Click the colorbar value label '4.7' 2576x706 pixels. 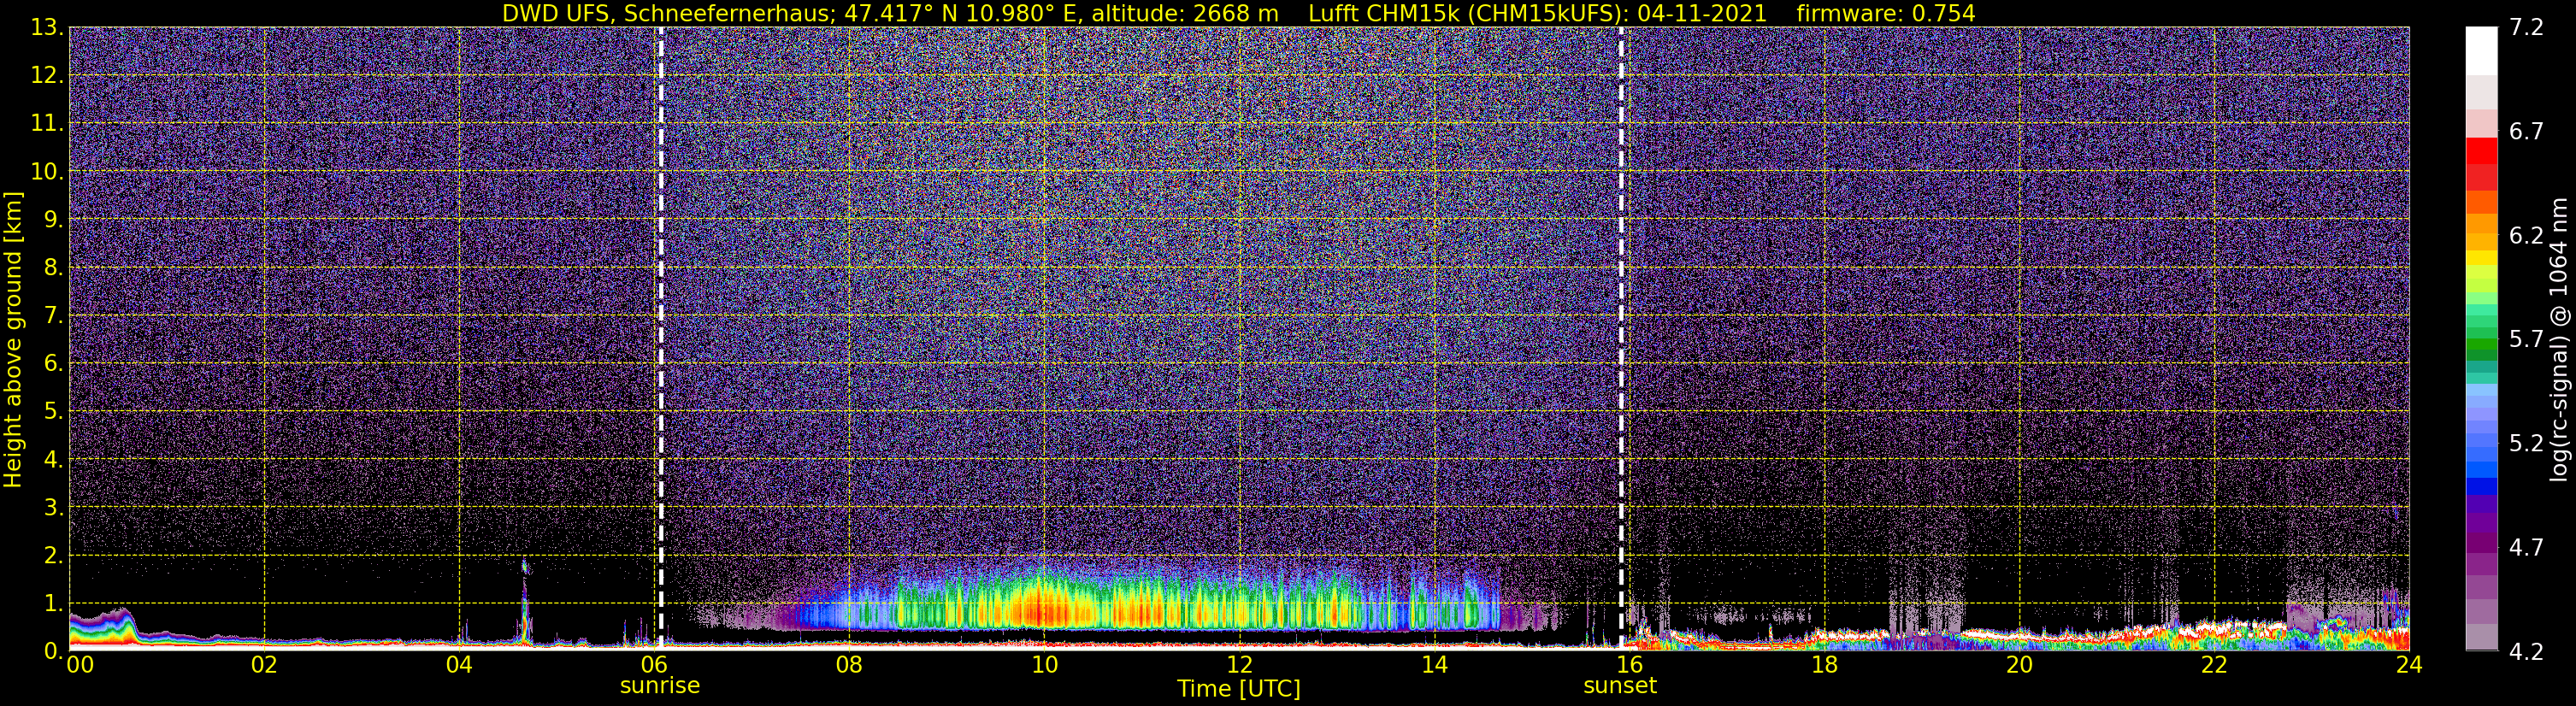pos(2526,548)
